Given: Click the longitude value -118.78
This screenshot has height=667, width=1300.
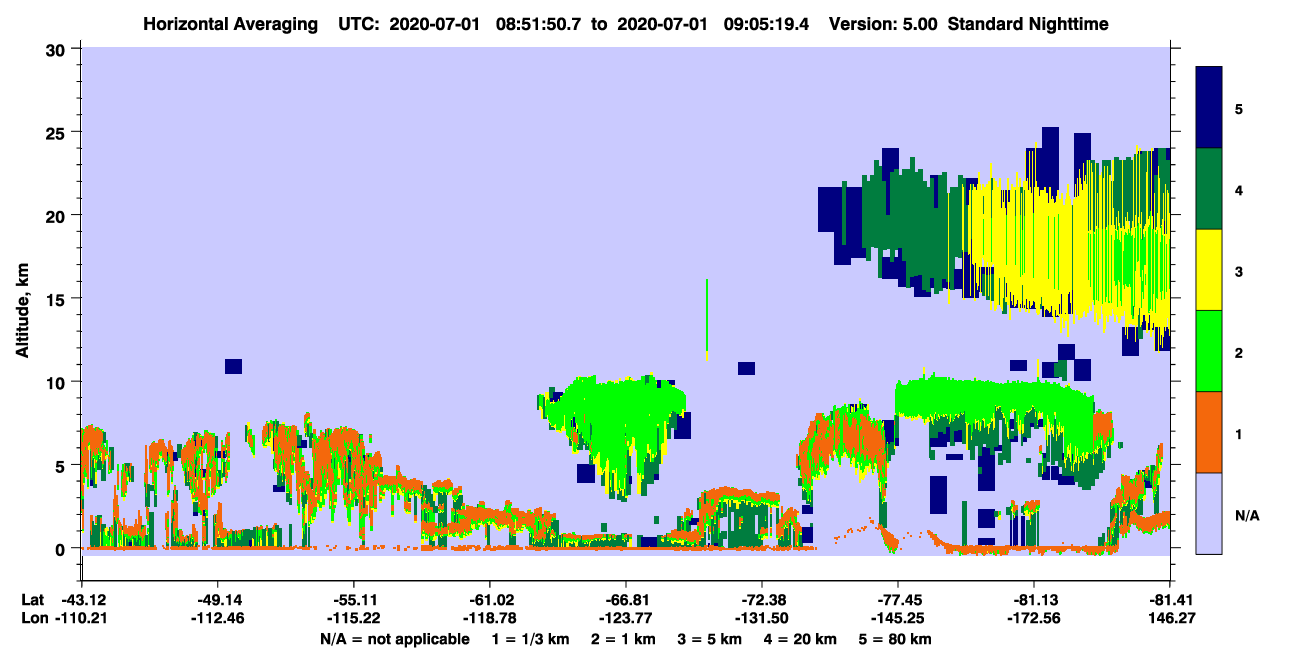Looking at the screenshot, I should tap(490, 618).
